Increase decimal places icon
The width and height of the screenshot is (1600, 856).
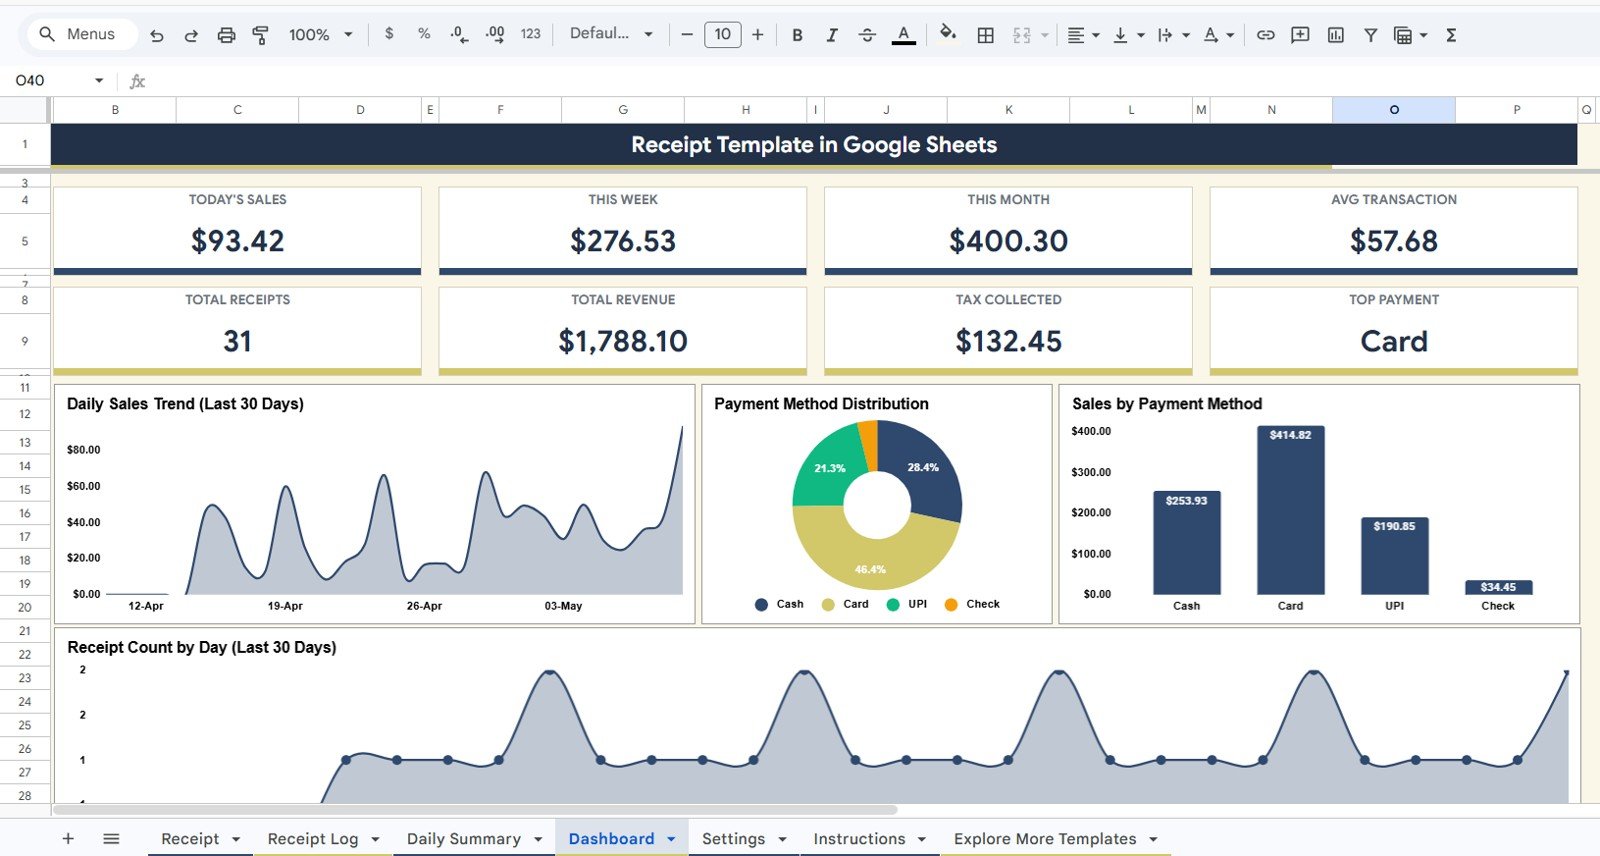(495, 34)
